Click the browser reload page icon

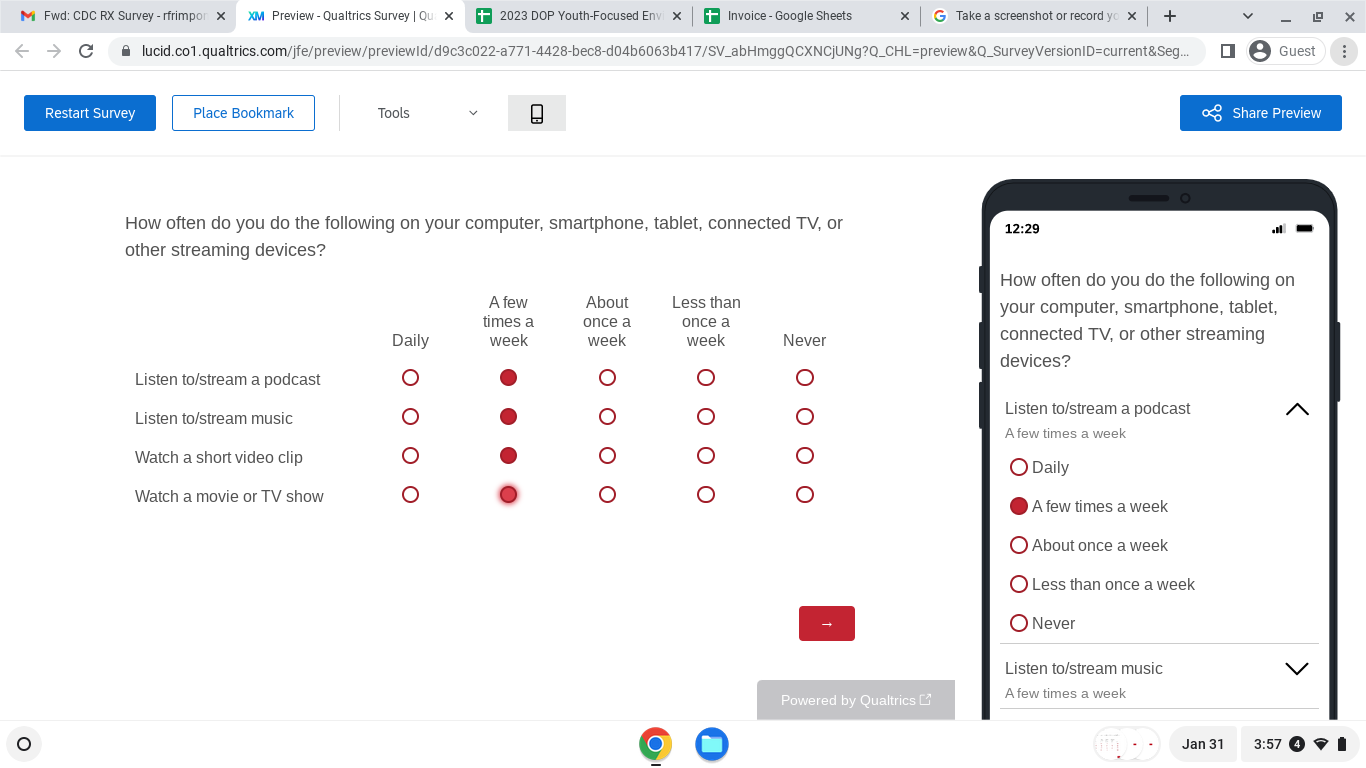click(x=86, y=51)
